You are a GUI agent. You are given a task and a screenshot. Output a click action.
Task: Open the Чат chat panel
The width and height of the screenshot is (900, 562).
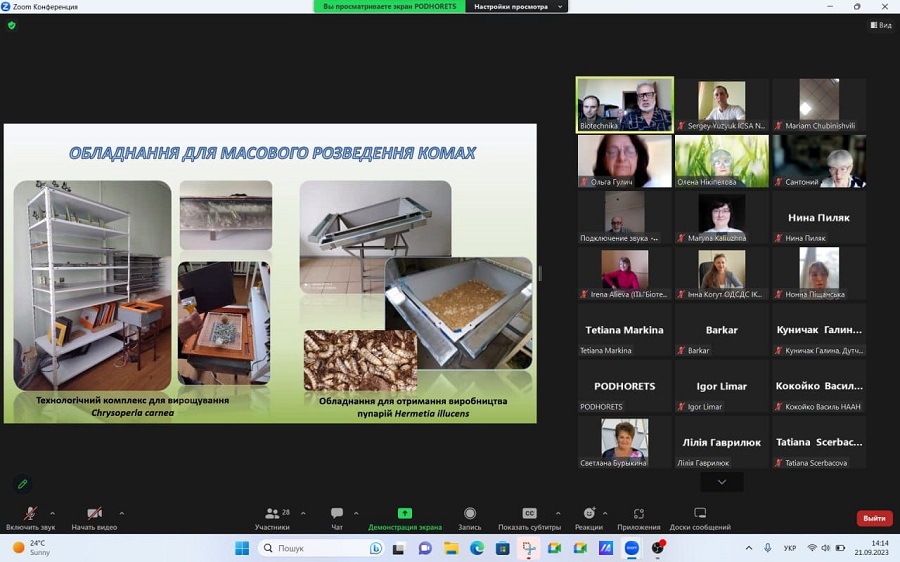337,516
